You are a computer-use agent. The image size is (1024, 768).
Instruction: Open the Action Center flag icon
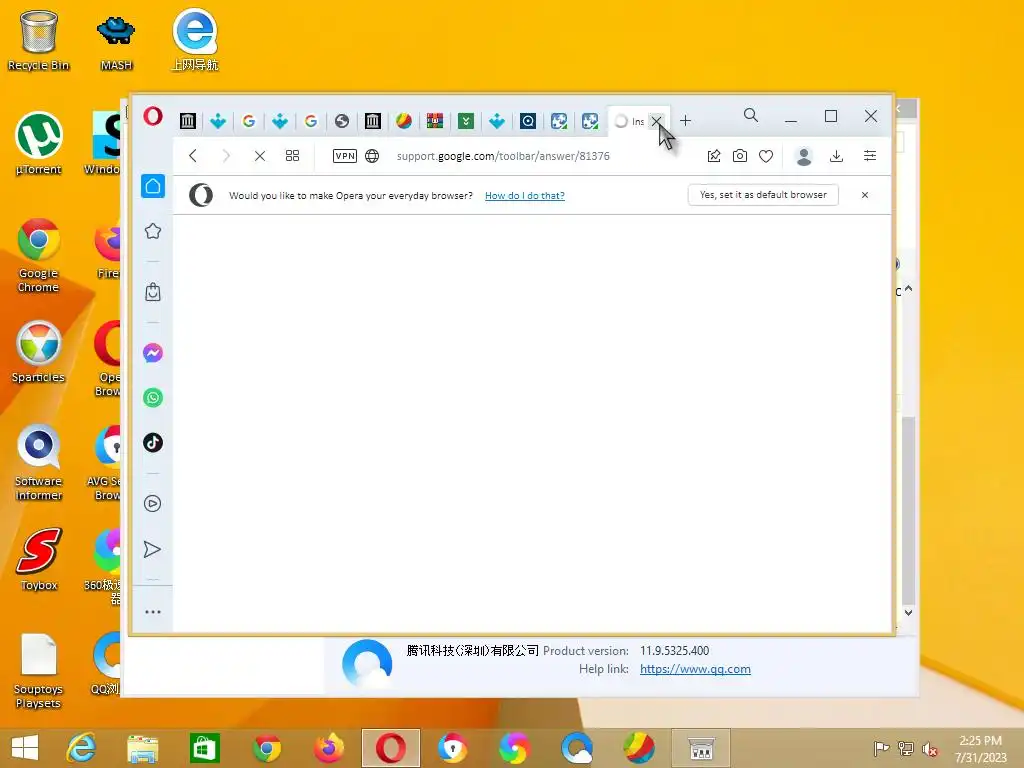click(881, 748)
